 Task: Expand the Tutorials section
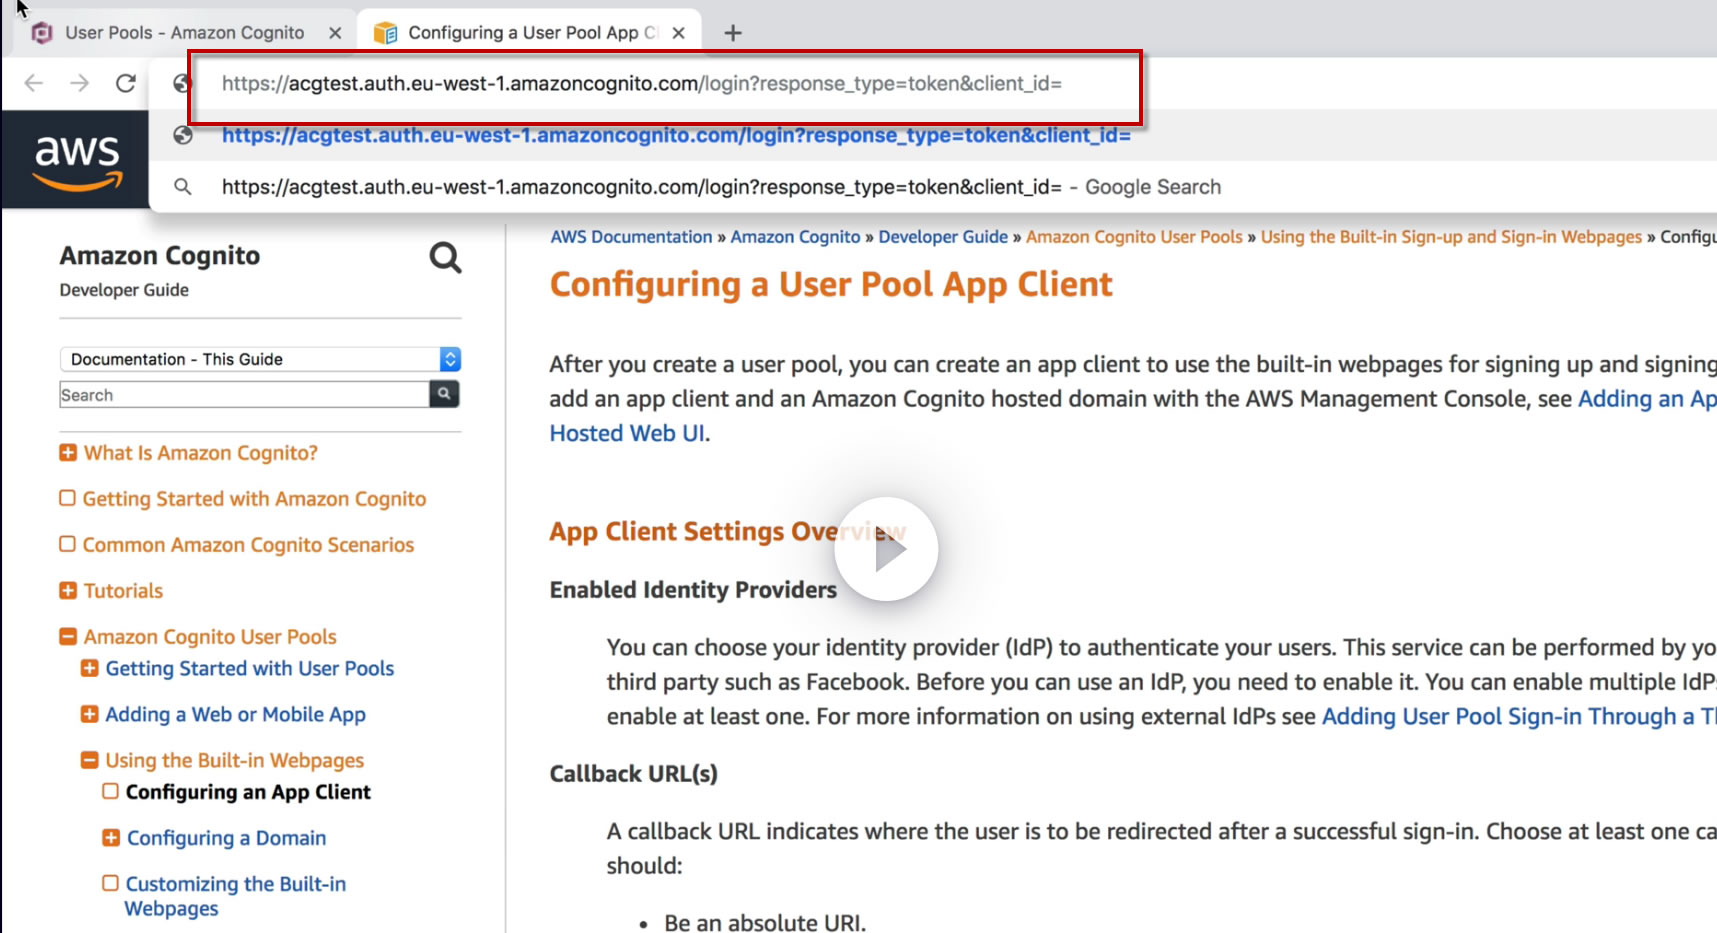tap(68, 591)
